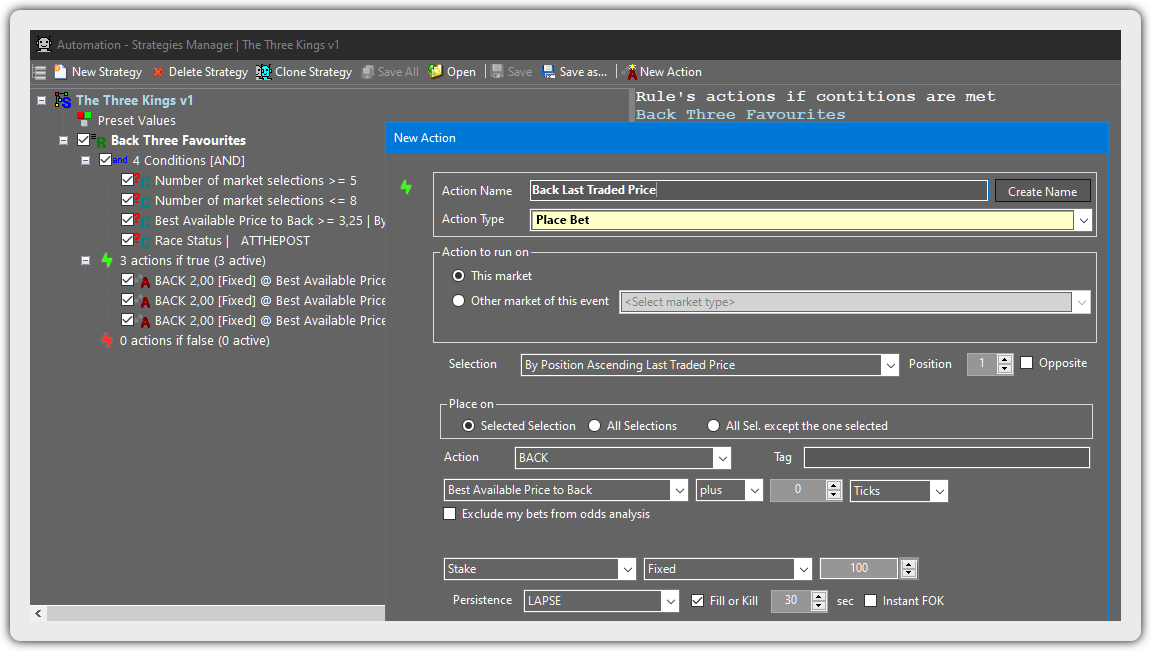Collapse the 4 Conditions [AND] node
The height and width of the screenshot is (651, 1151).
point(85,160)
